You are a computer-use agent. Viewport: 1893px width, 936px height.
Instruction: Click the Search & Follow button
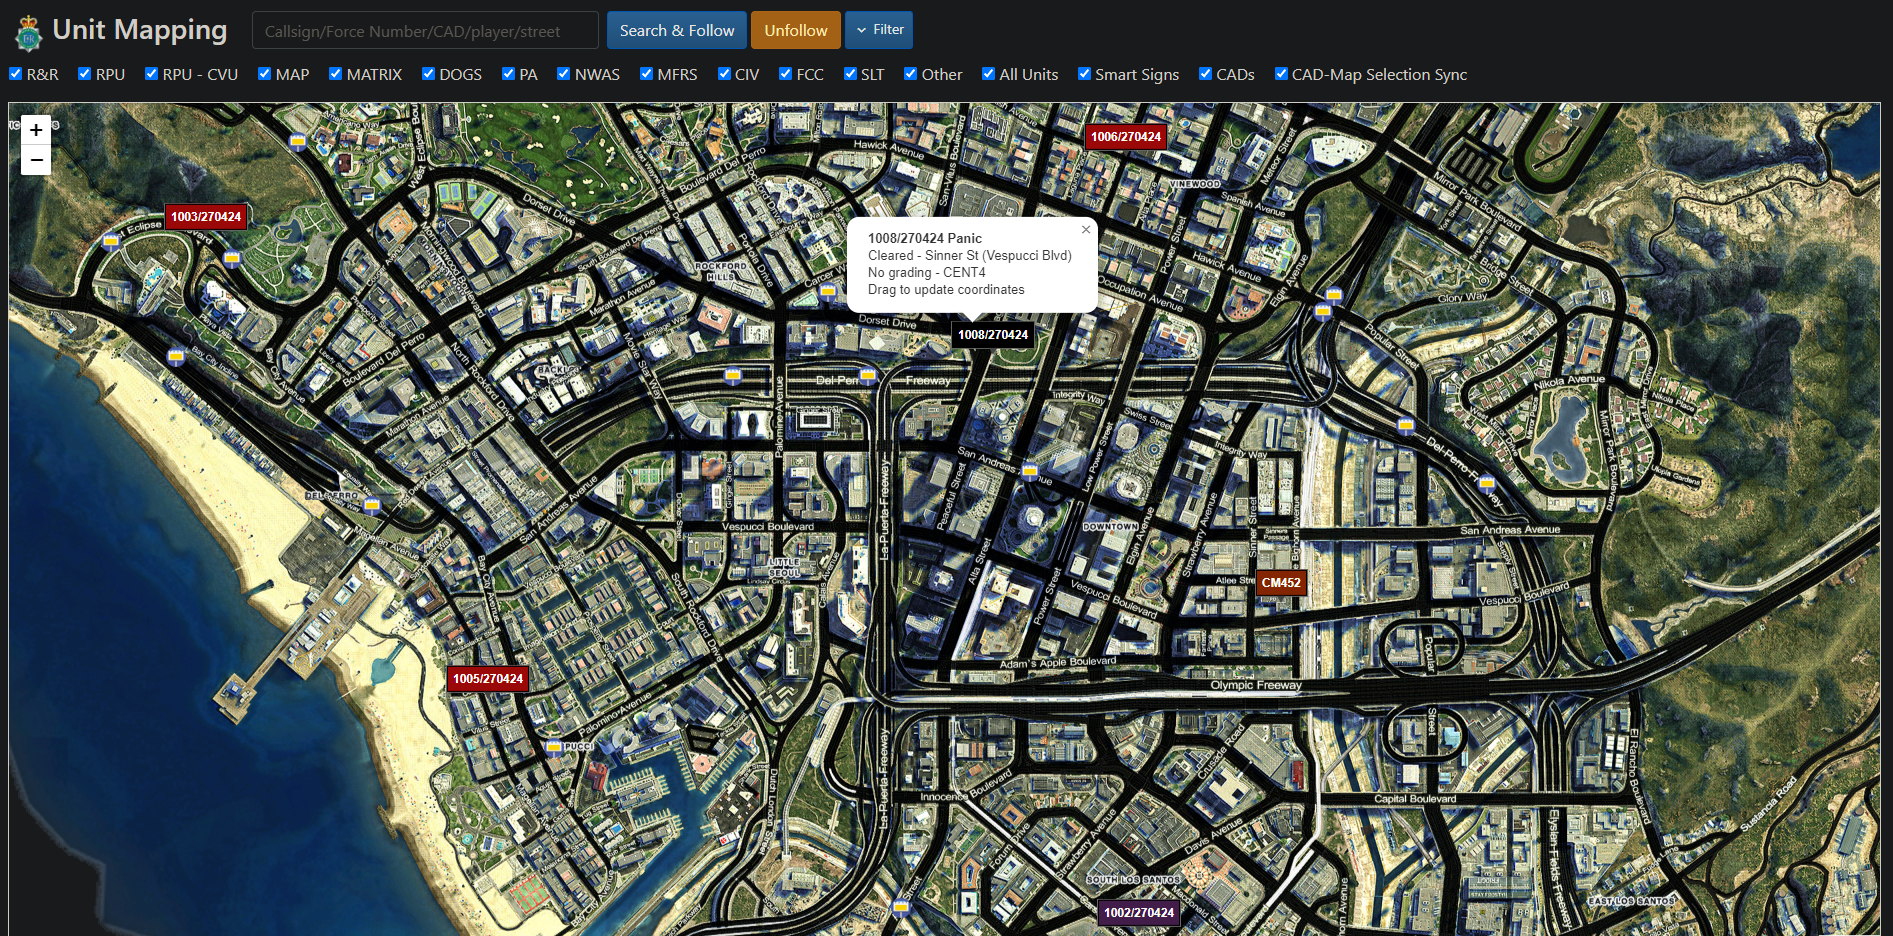[x=677, y=30]
